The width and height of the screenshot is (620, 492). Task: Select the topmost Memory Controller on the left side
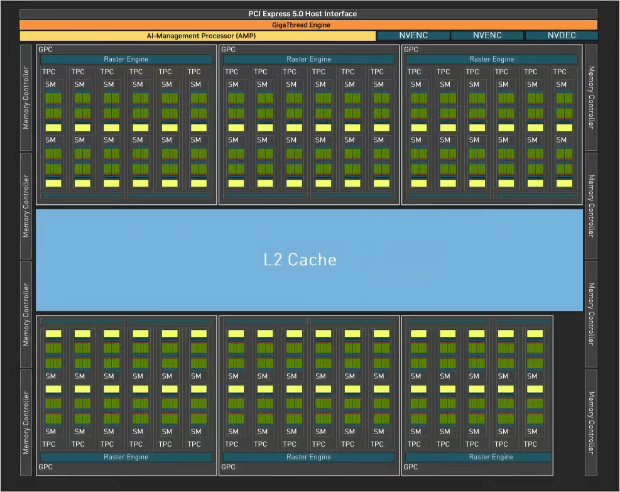26,97
